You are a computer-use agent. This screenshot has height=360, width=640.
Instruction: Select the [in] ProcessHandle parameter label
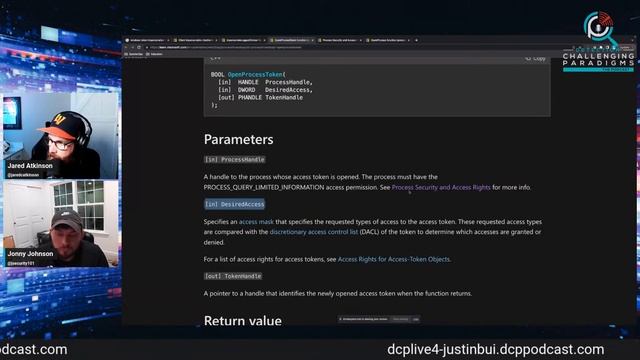[234, 159]
